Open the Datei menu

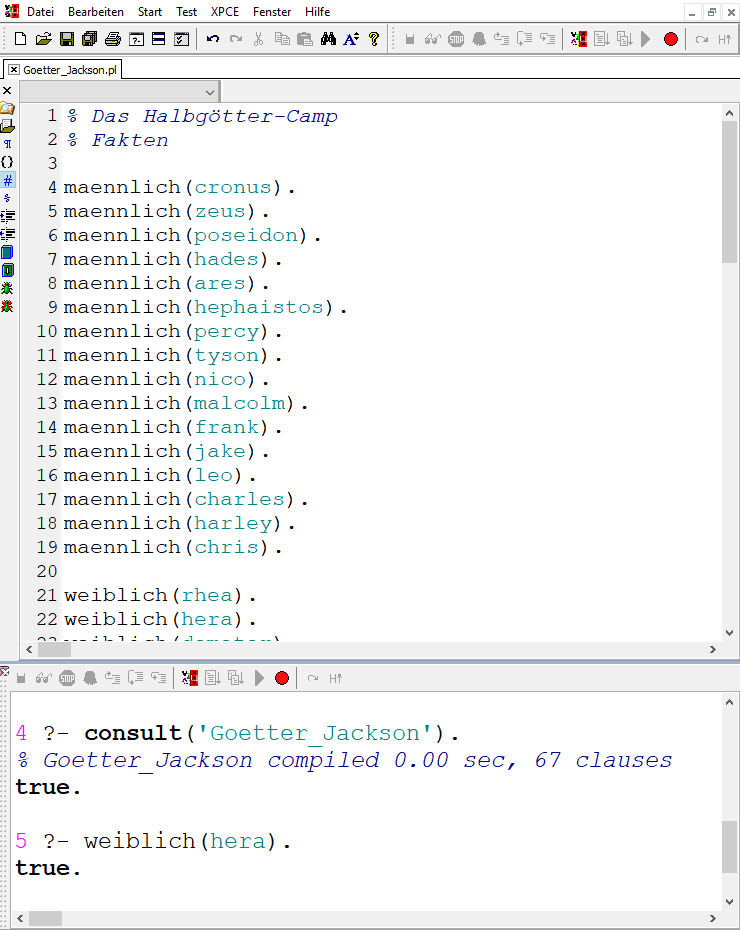pyautogui.click(x=40, y=12)
